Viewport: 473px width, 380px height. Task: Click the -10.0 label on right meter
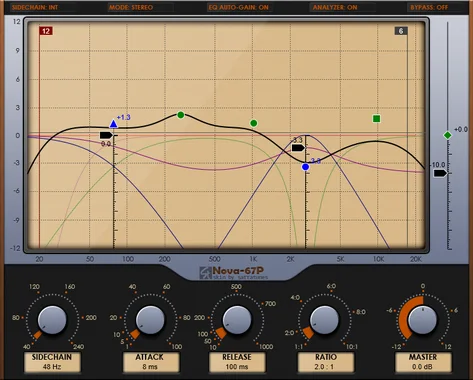coord(438,165)
